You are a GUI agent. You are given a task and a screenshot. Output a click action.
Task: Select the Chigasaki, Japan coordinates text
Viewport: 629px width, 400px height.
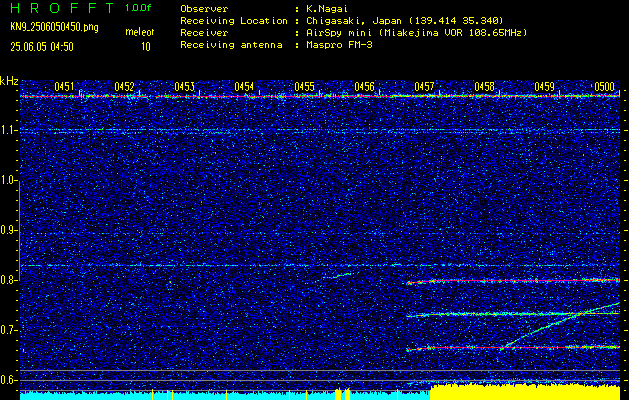(405, 20)
